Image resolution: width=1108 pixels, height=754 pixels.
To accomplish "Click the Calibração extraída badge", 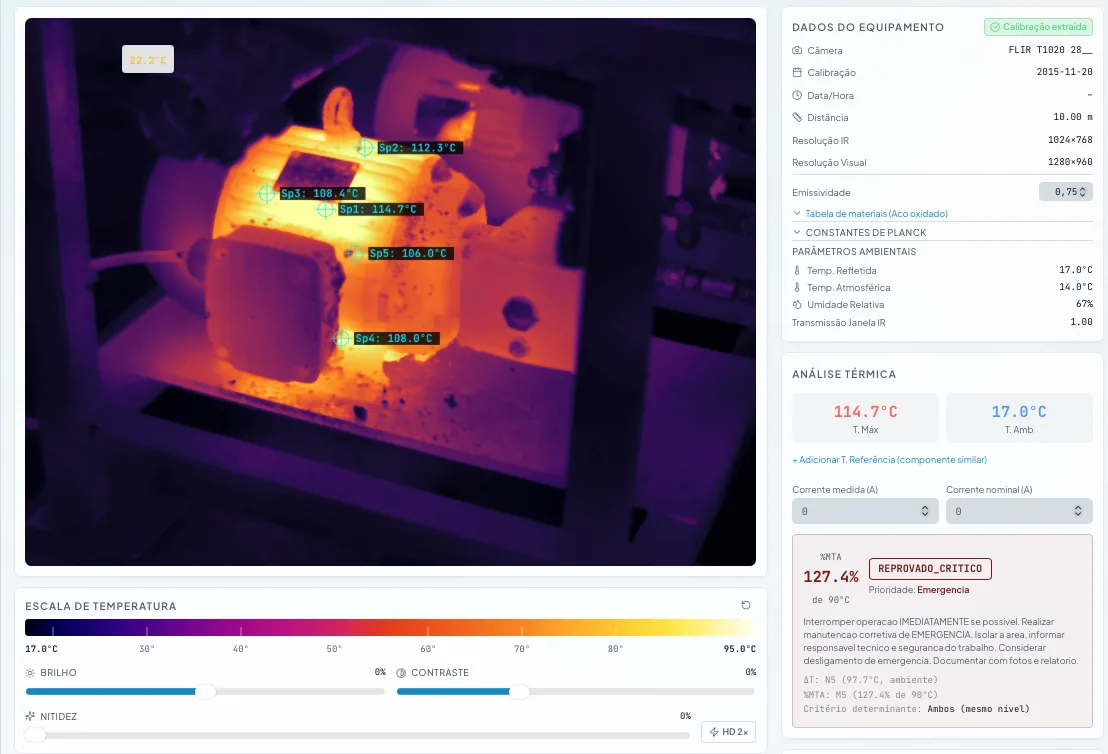I will 1038,27.
